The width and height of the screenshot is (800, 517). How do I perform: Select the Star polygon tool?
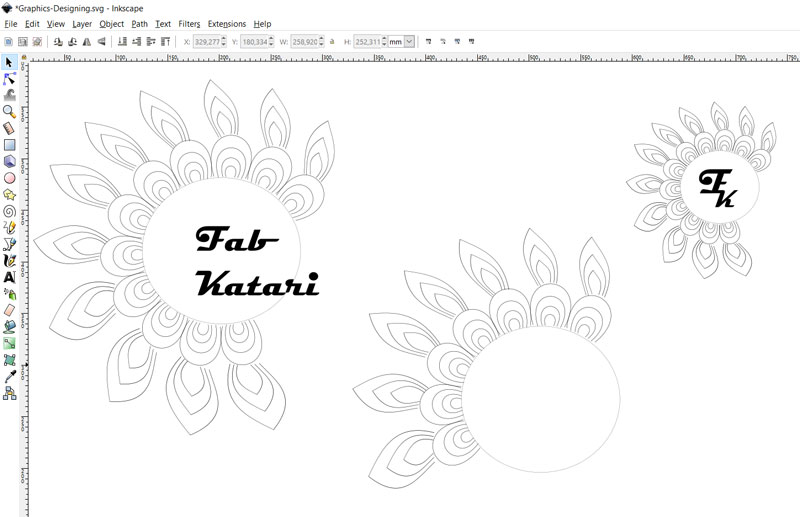point(9,194)
